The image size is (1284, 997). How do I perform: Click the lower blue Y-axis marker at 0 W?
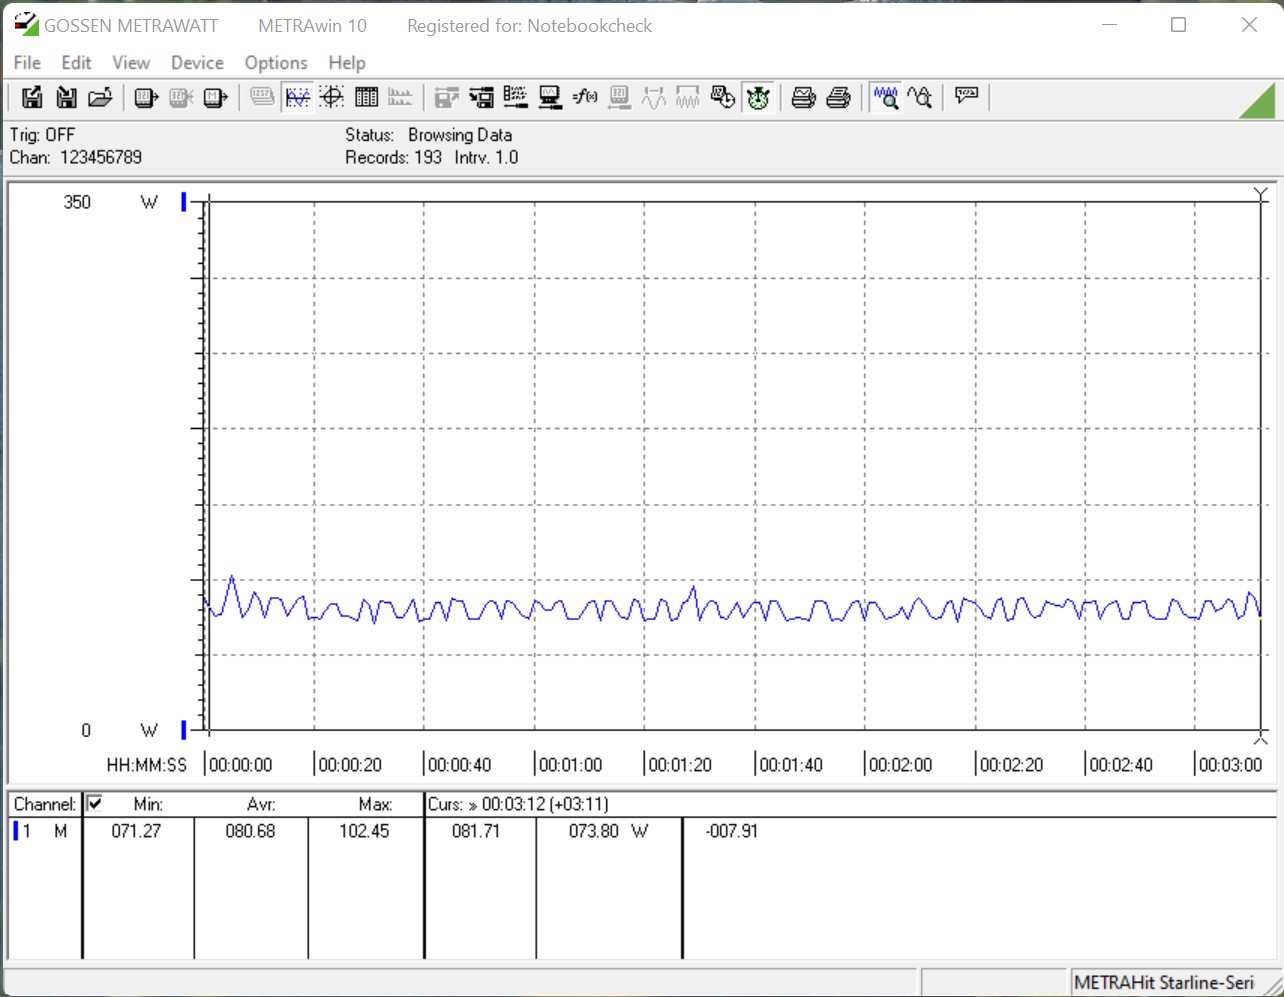(184, 730)
